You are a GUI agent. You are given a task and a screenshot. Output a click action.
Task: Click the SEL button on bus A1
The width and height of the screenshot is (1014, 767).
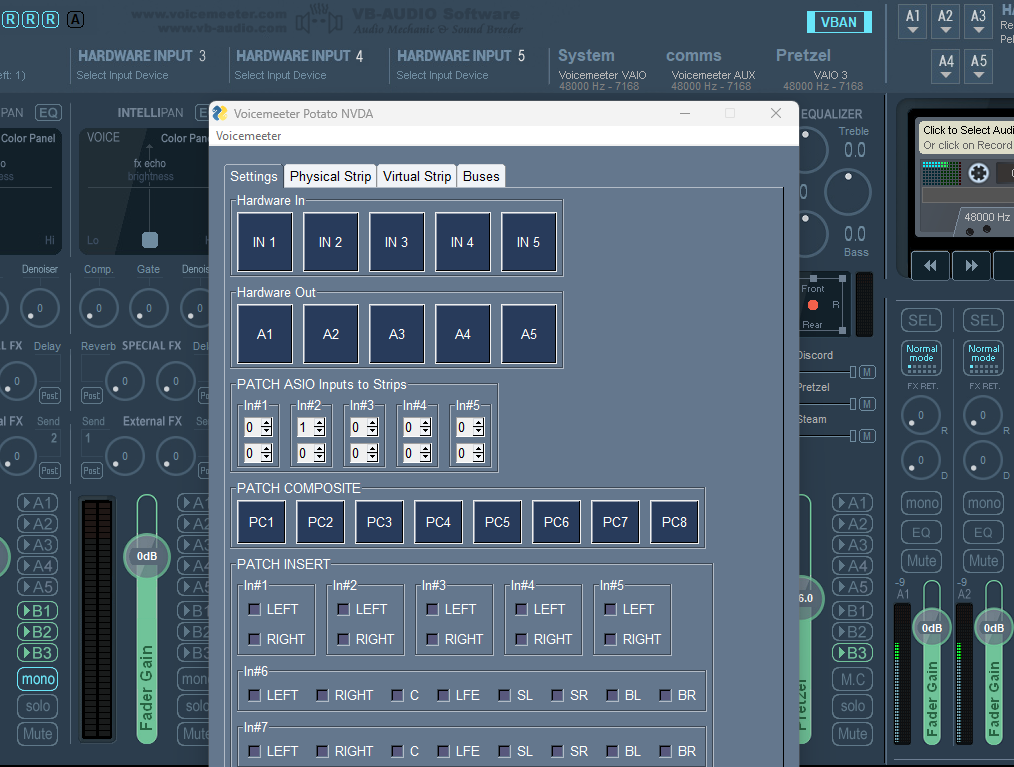click(921, 320)
